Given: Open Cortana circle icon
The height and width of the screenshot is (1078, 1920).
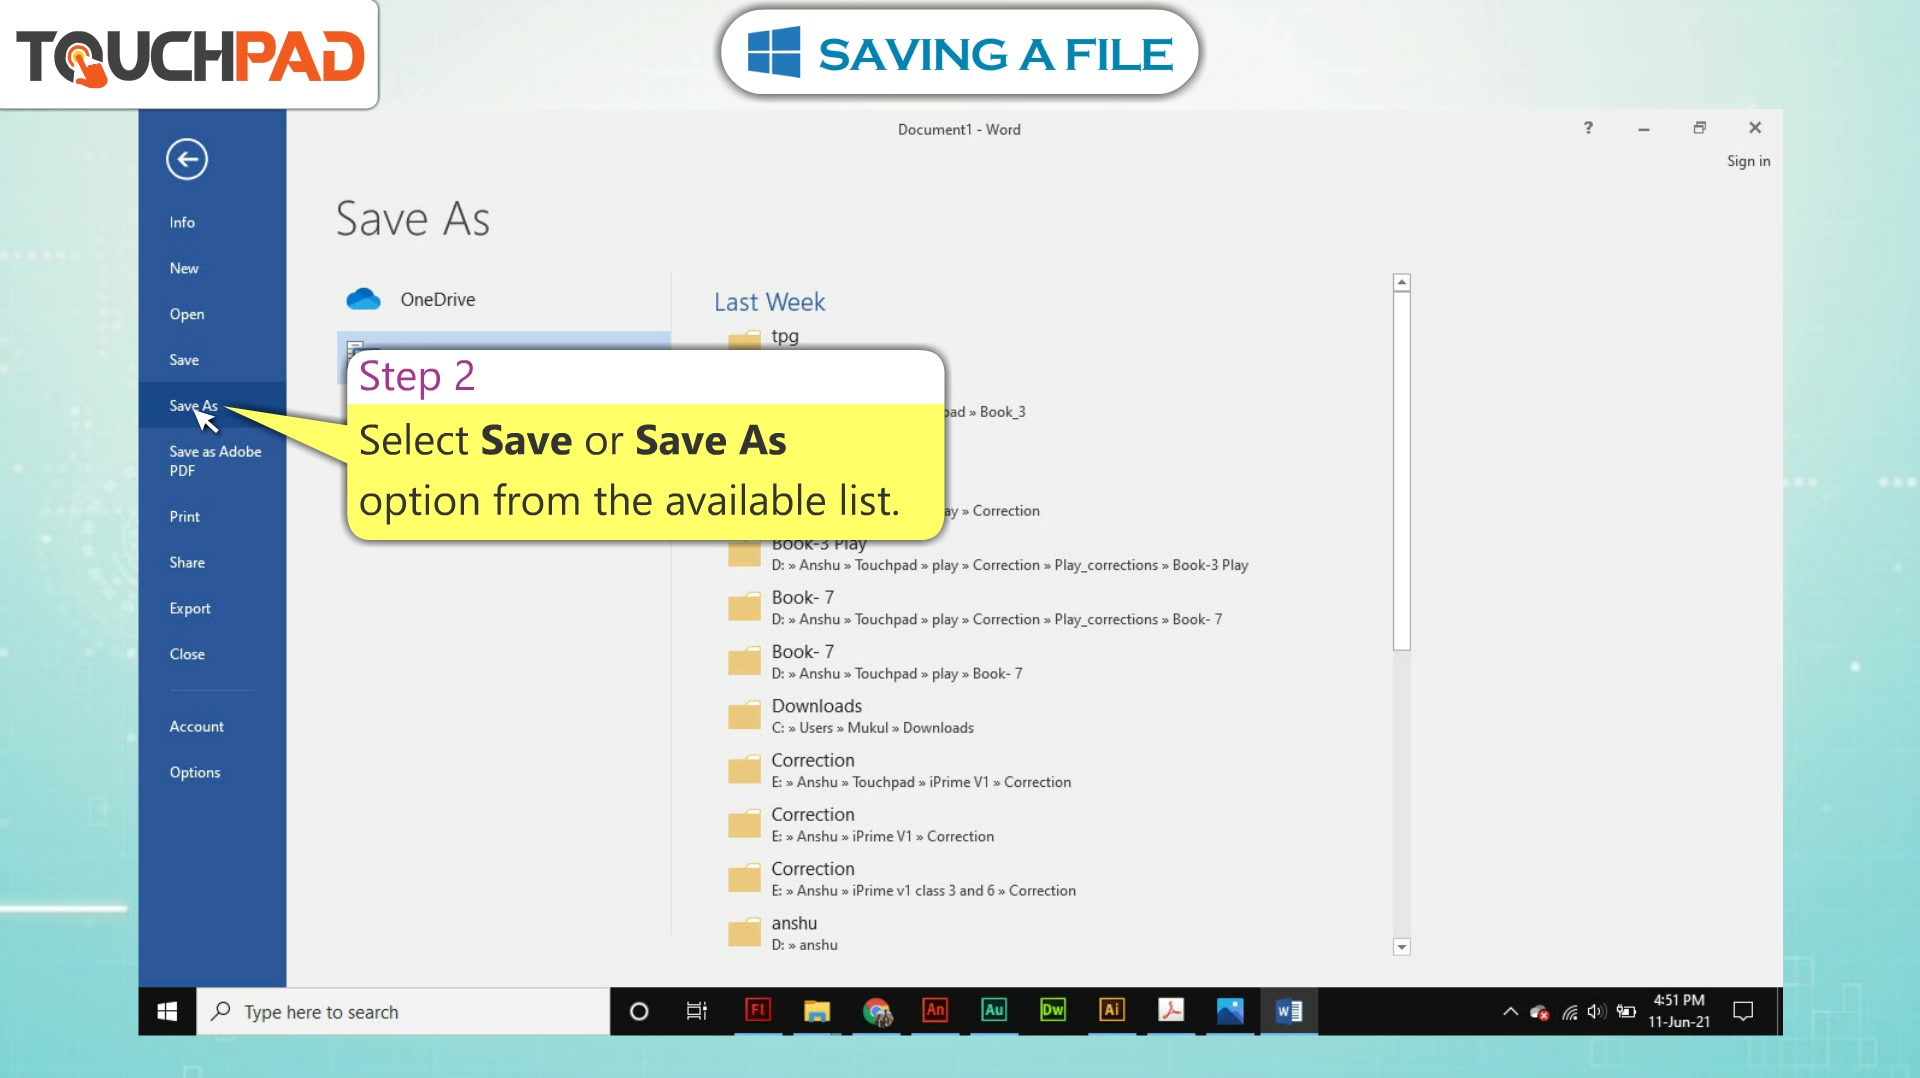Looking at the screenshot, I should 639,1012.
